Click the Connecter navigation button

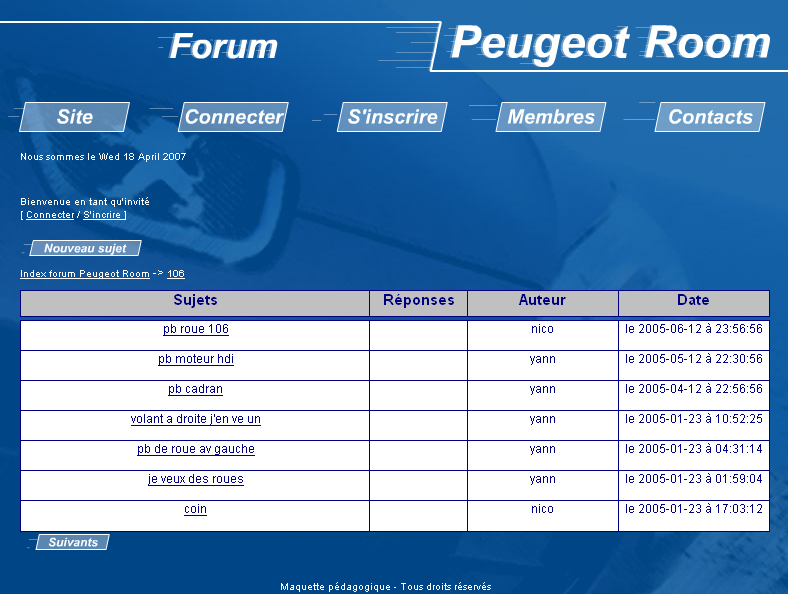click(233, 117)
